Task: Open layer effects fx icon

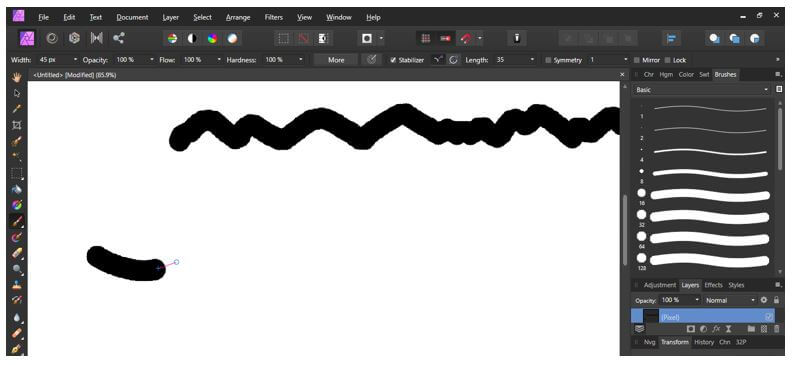Action: tap(716, 329)
